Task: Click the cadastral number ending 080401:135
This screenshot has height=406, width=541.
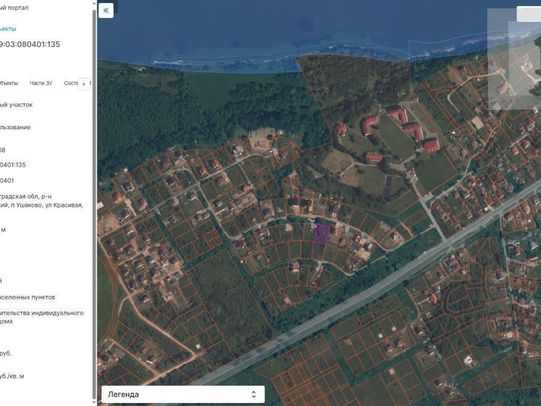Action: 30,44
